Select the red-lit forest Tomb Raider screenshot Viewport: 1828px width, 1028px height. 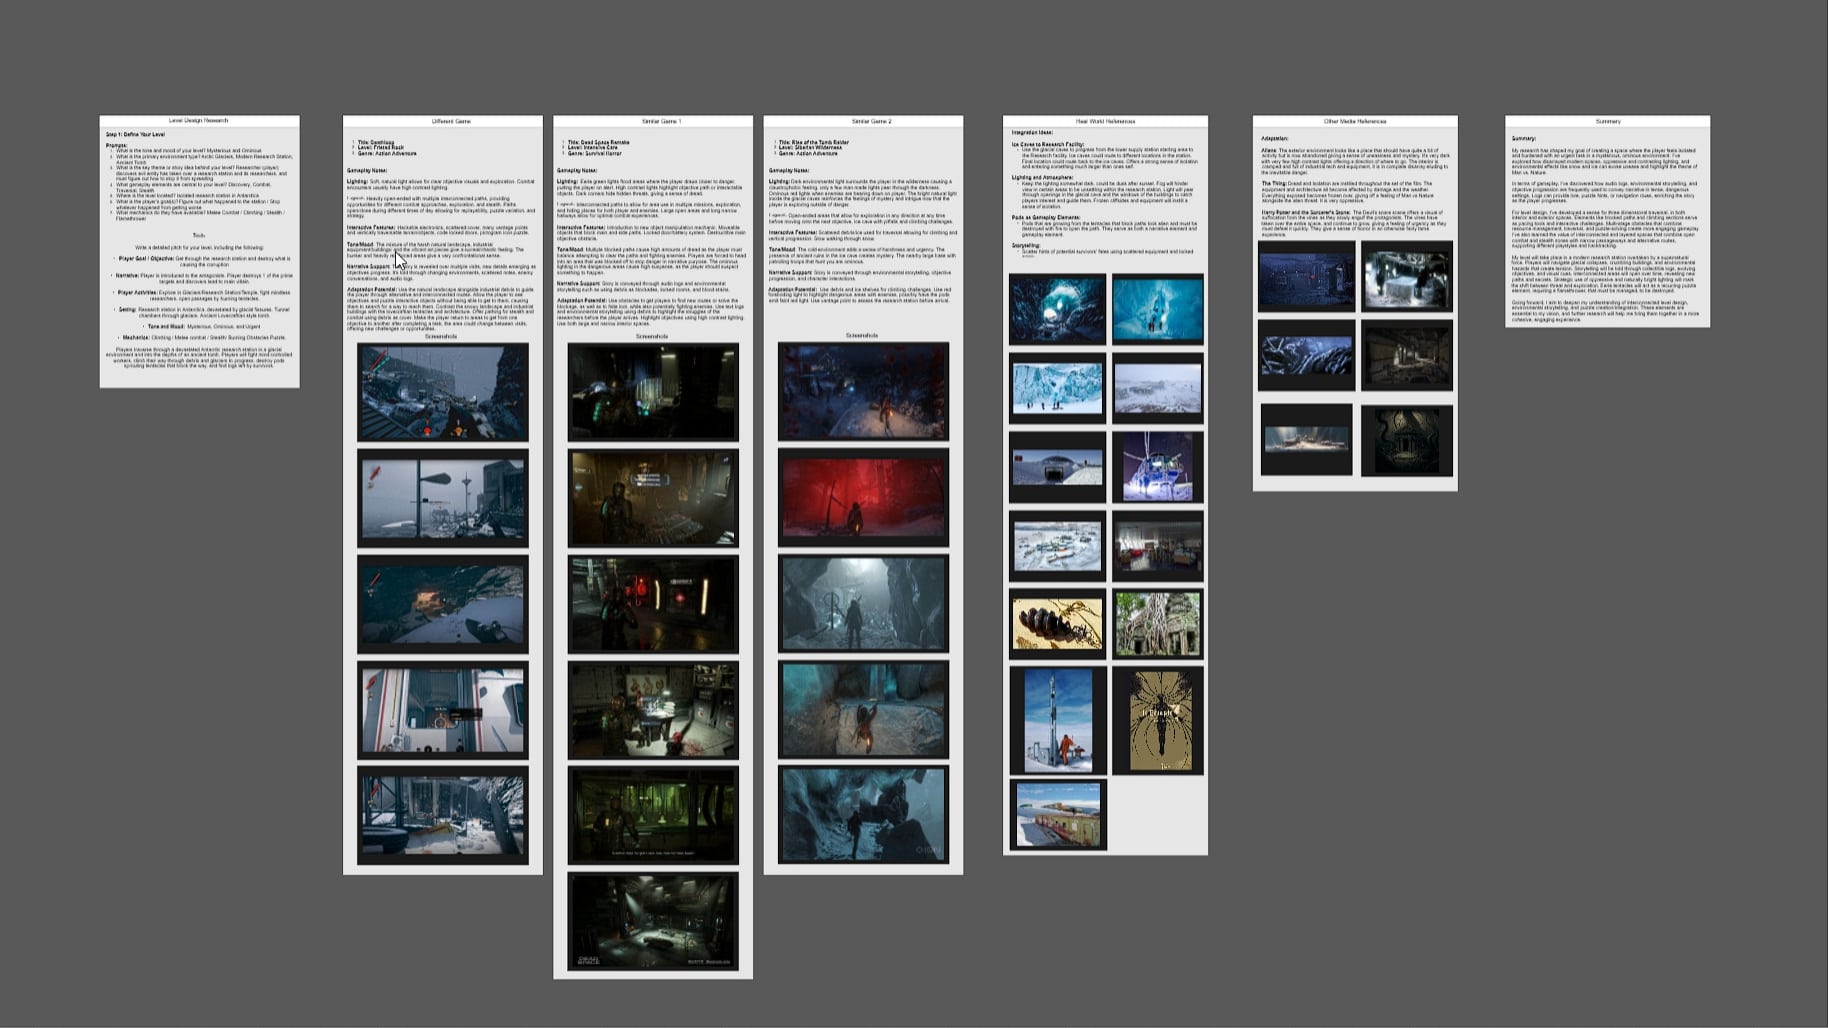coord(863,497)
